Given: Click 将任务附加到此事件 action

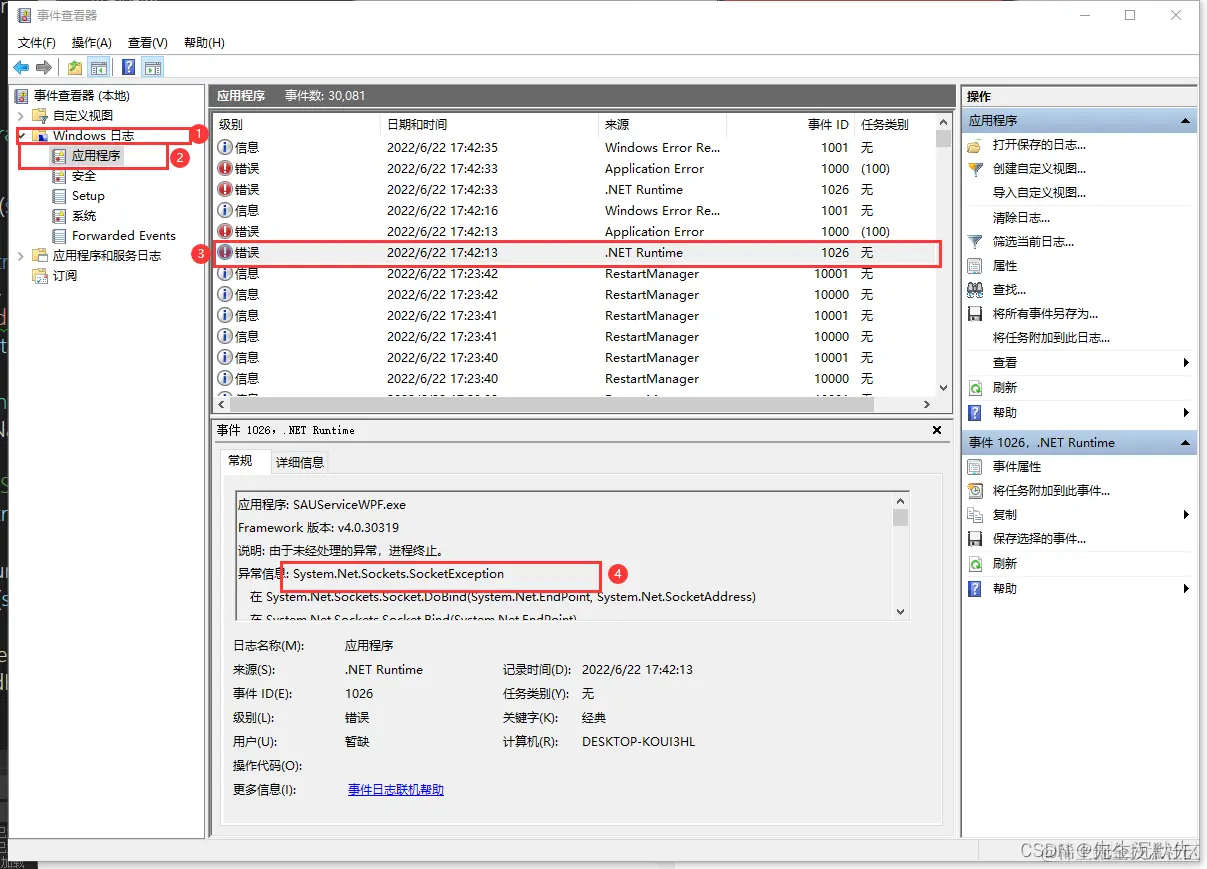Looking at the screenshot, I should click(x=1051, y=491).
